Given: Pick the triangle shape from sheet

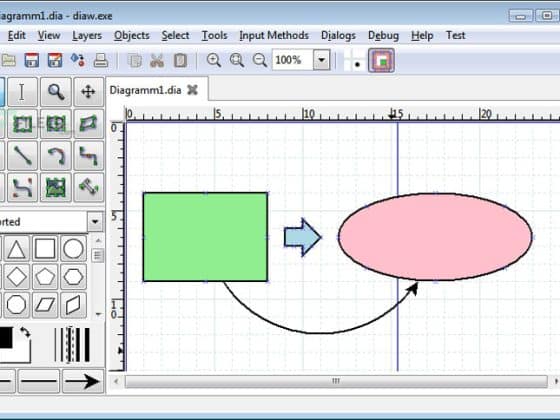Looking at the screenshot, I should coord(16,248).
